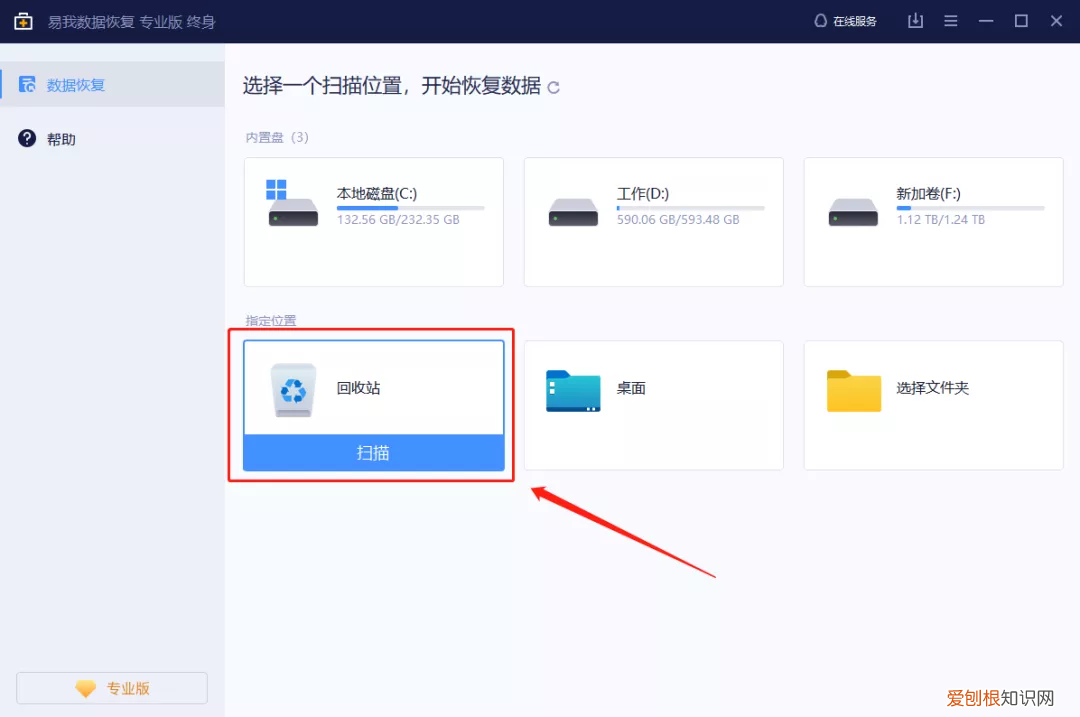Click the yellow 选择文件夹 folder icon
This screenshot has width=1080, height=717.
point(852,391)
